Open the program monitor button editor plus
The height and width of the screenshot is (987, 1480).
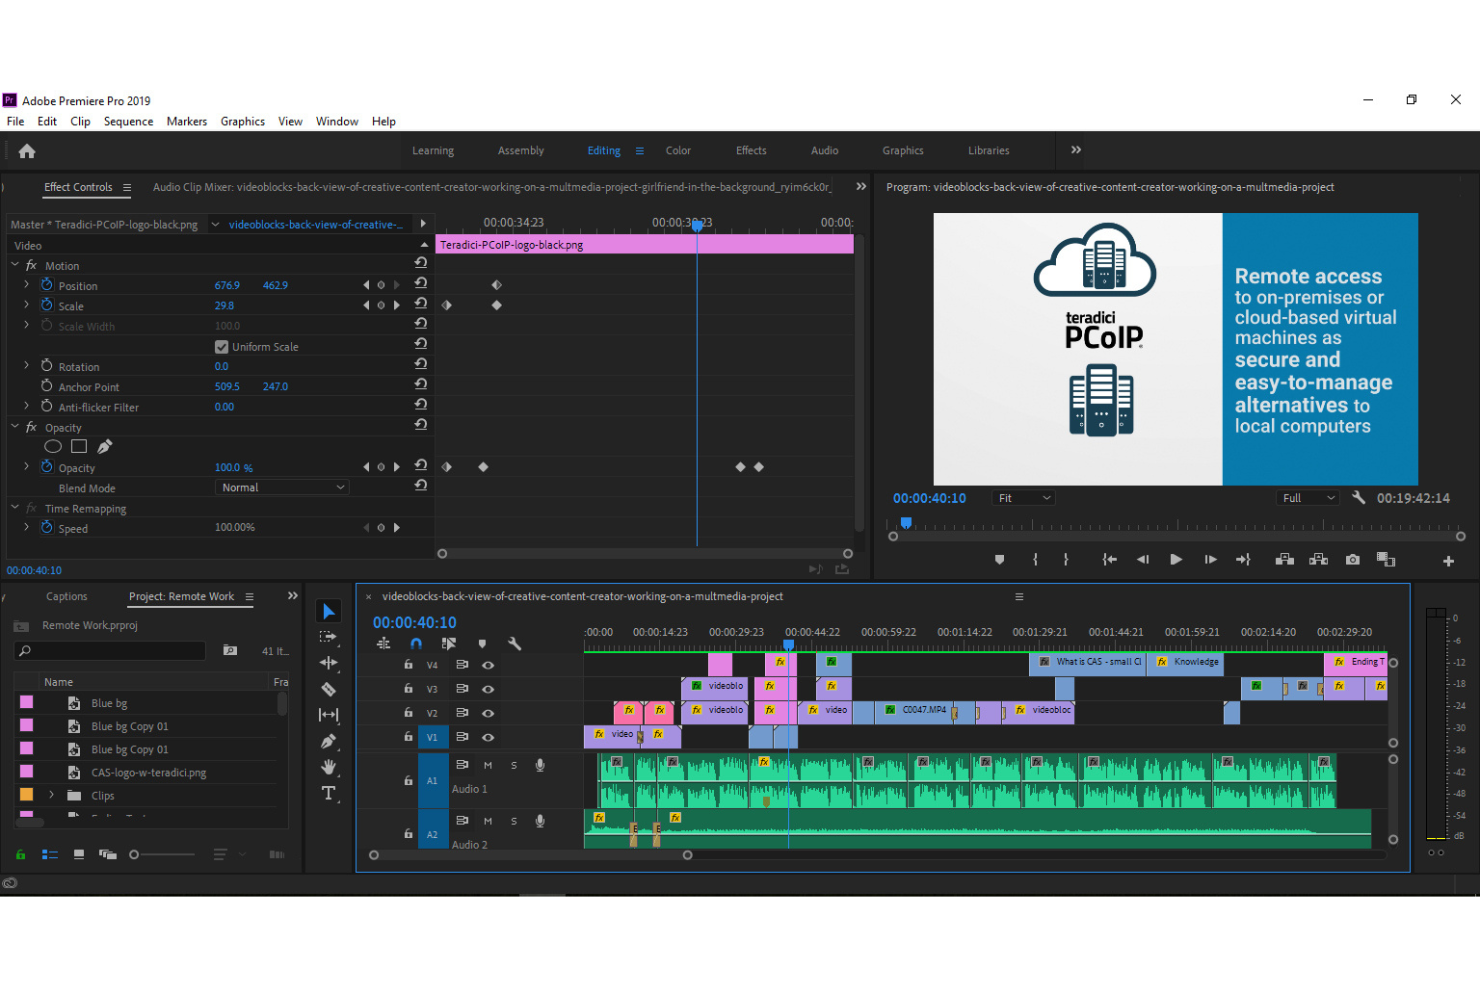[x=1448, y=561]
